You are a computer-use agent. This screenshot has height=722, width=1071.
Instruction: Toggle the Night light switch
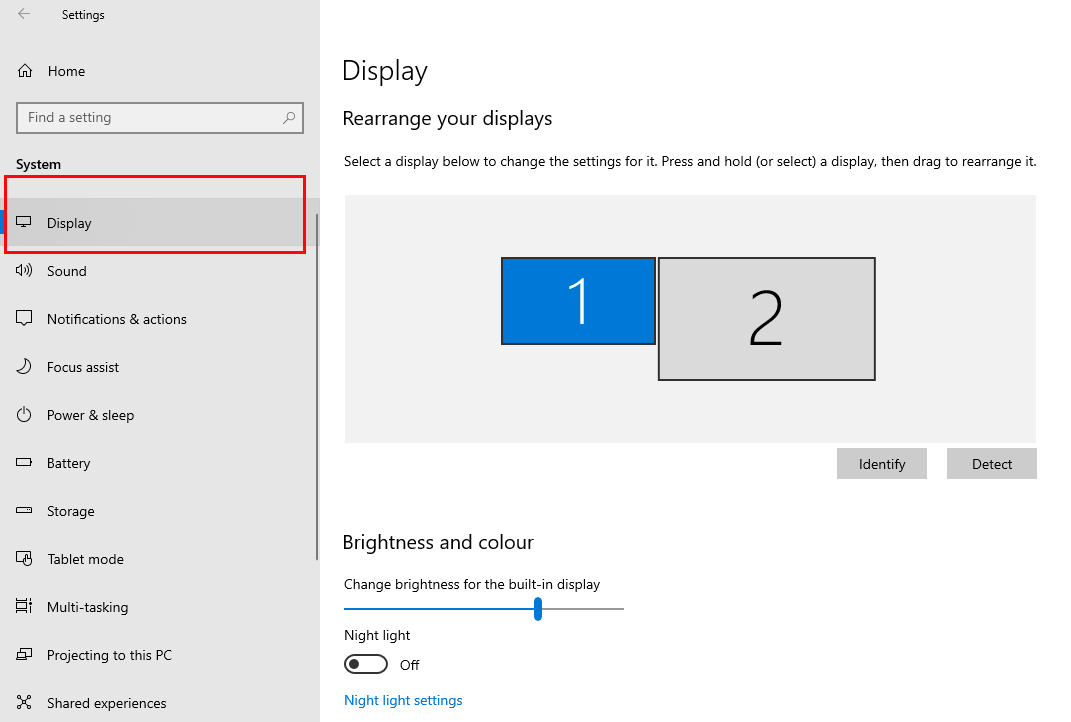pyautogui.click(x=365, y=664)
